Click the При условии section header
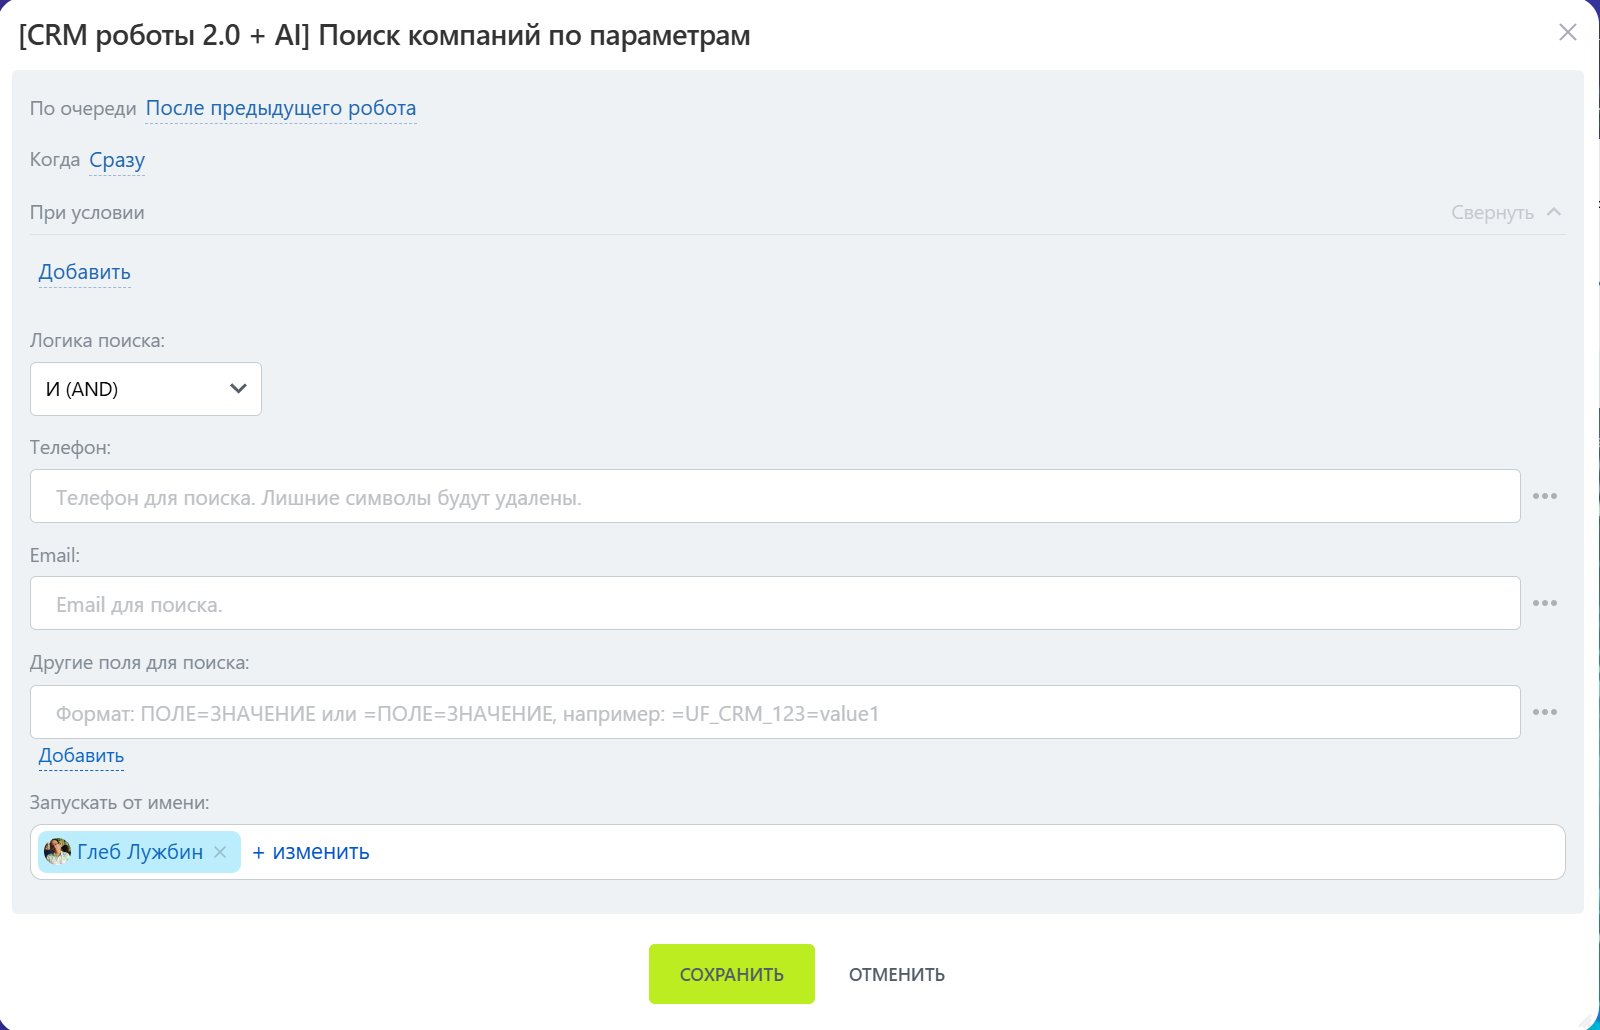This screenshot has width=1600, height=1030. click(x=87, y=212)
